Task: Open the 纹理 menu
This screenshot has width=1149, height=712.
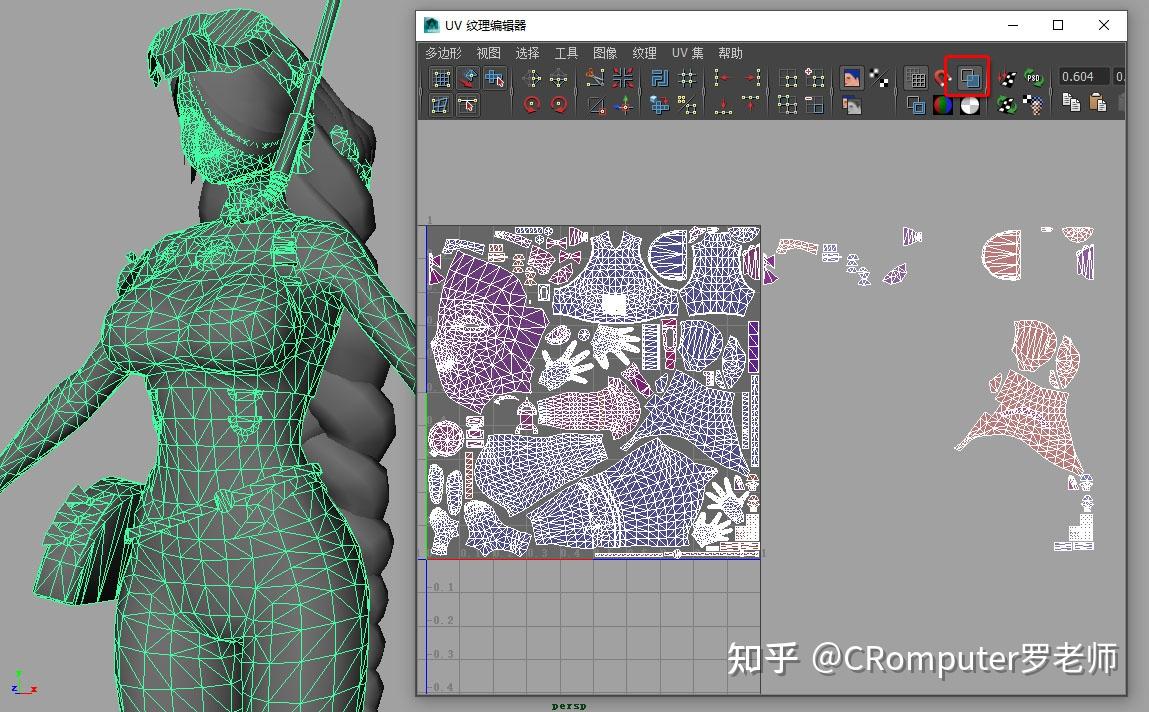Action: [x=644, y=53]
